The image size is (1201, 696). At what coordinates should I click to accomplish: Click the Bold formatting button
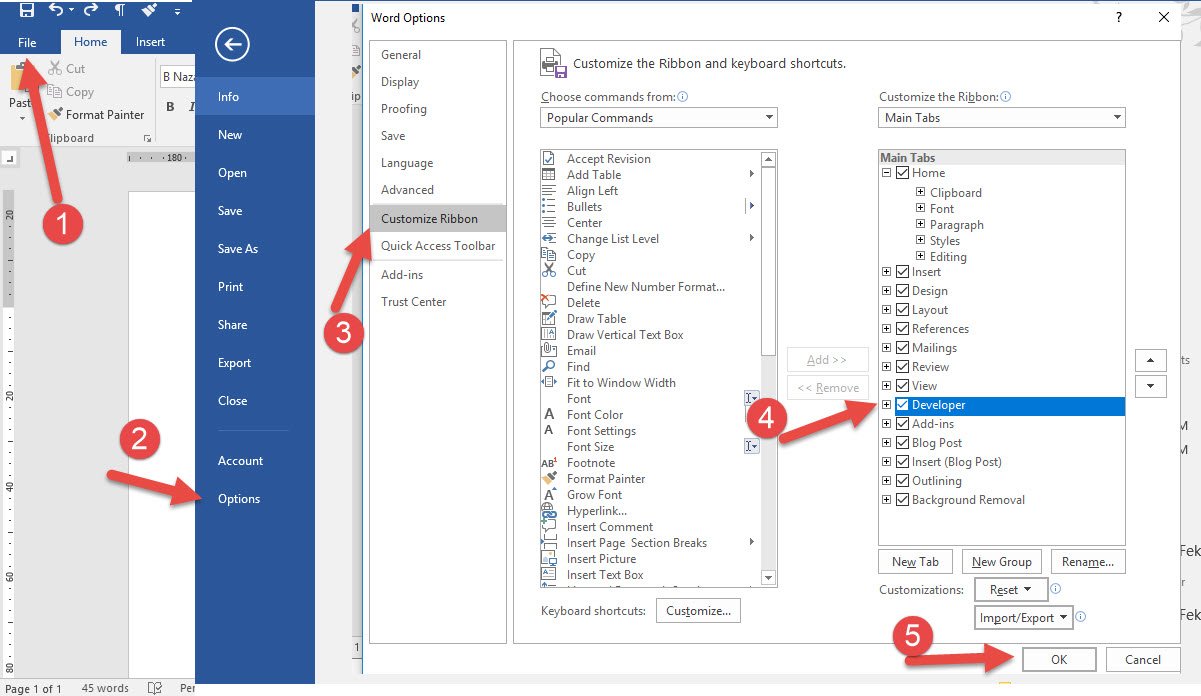tap(170, 107)
